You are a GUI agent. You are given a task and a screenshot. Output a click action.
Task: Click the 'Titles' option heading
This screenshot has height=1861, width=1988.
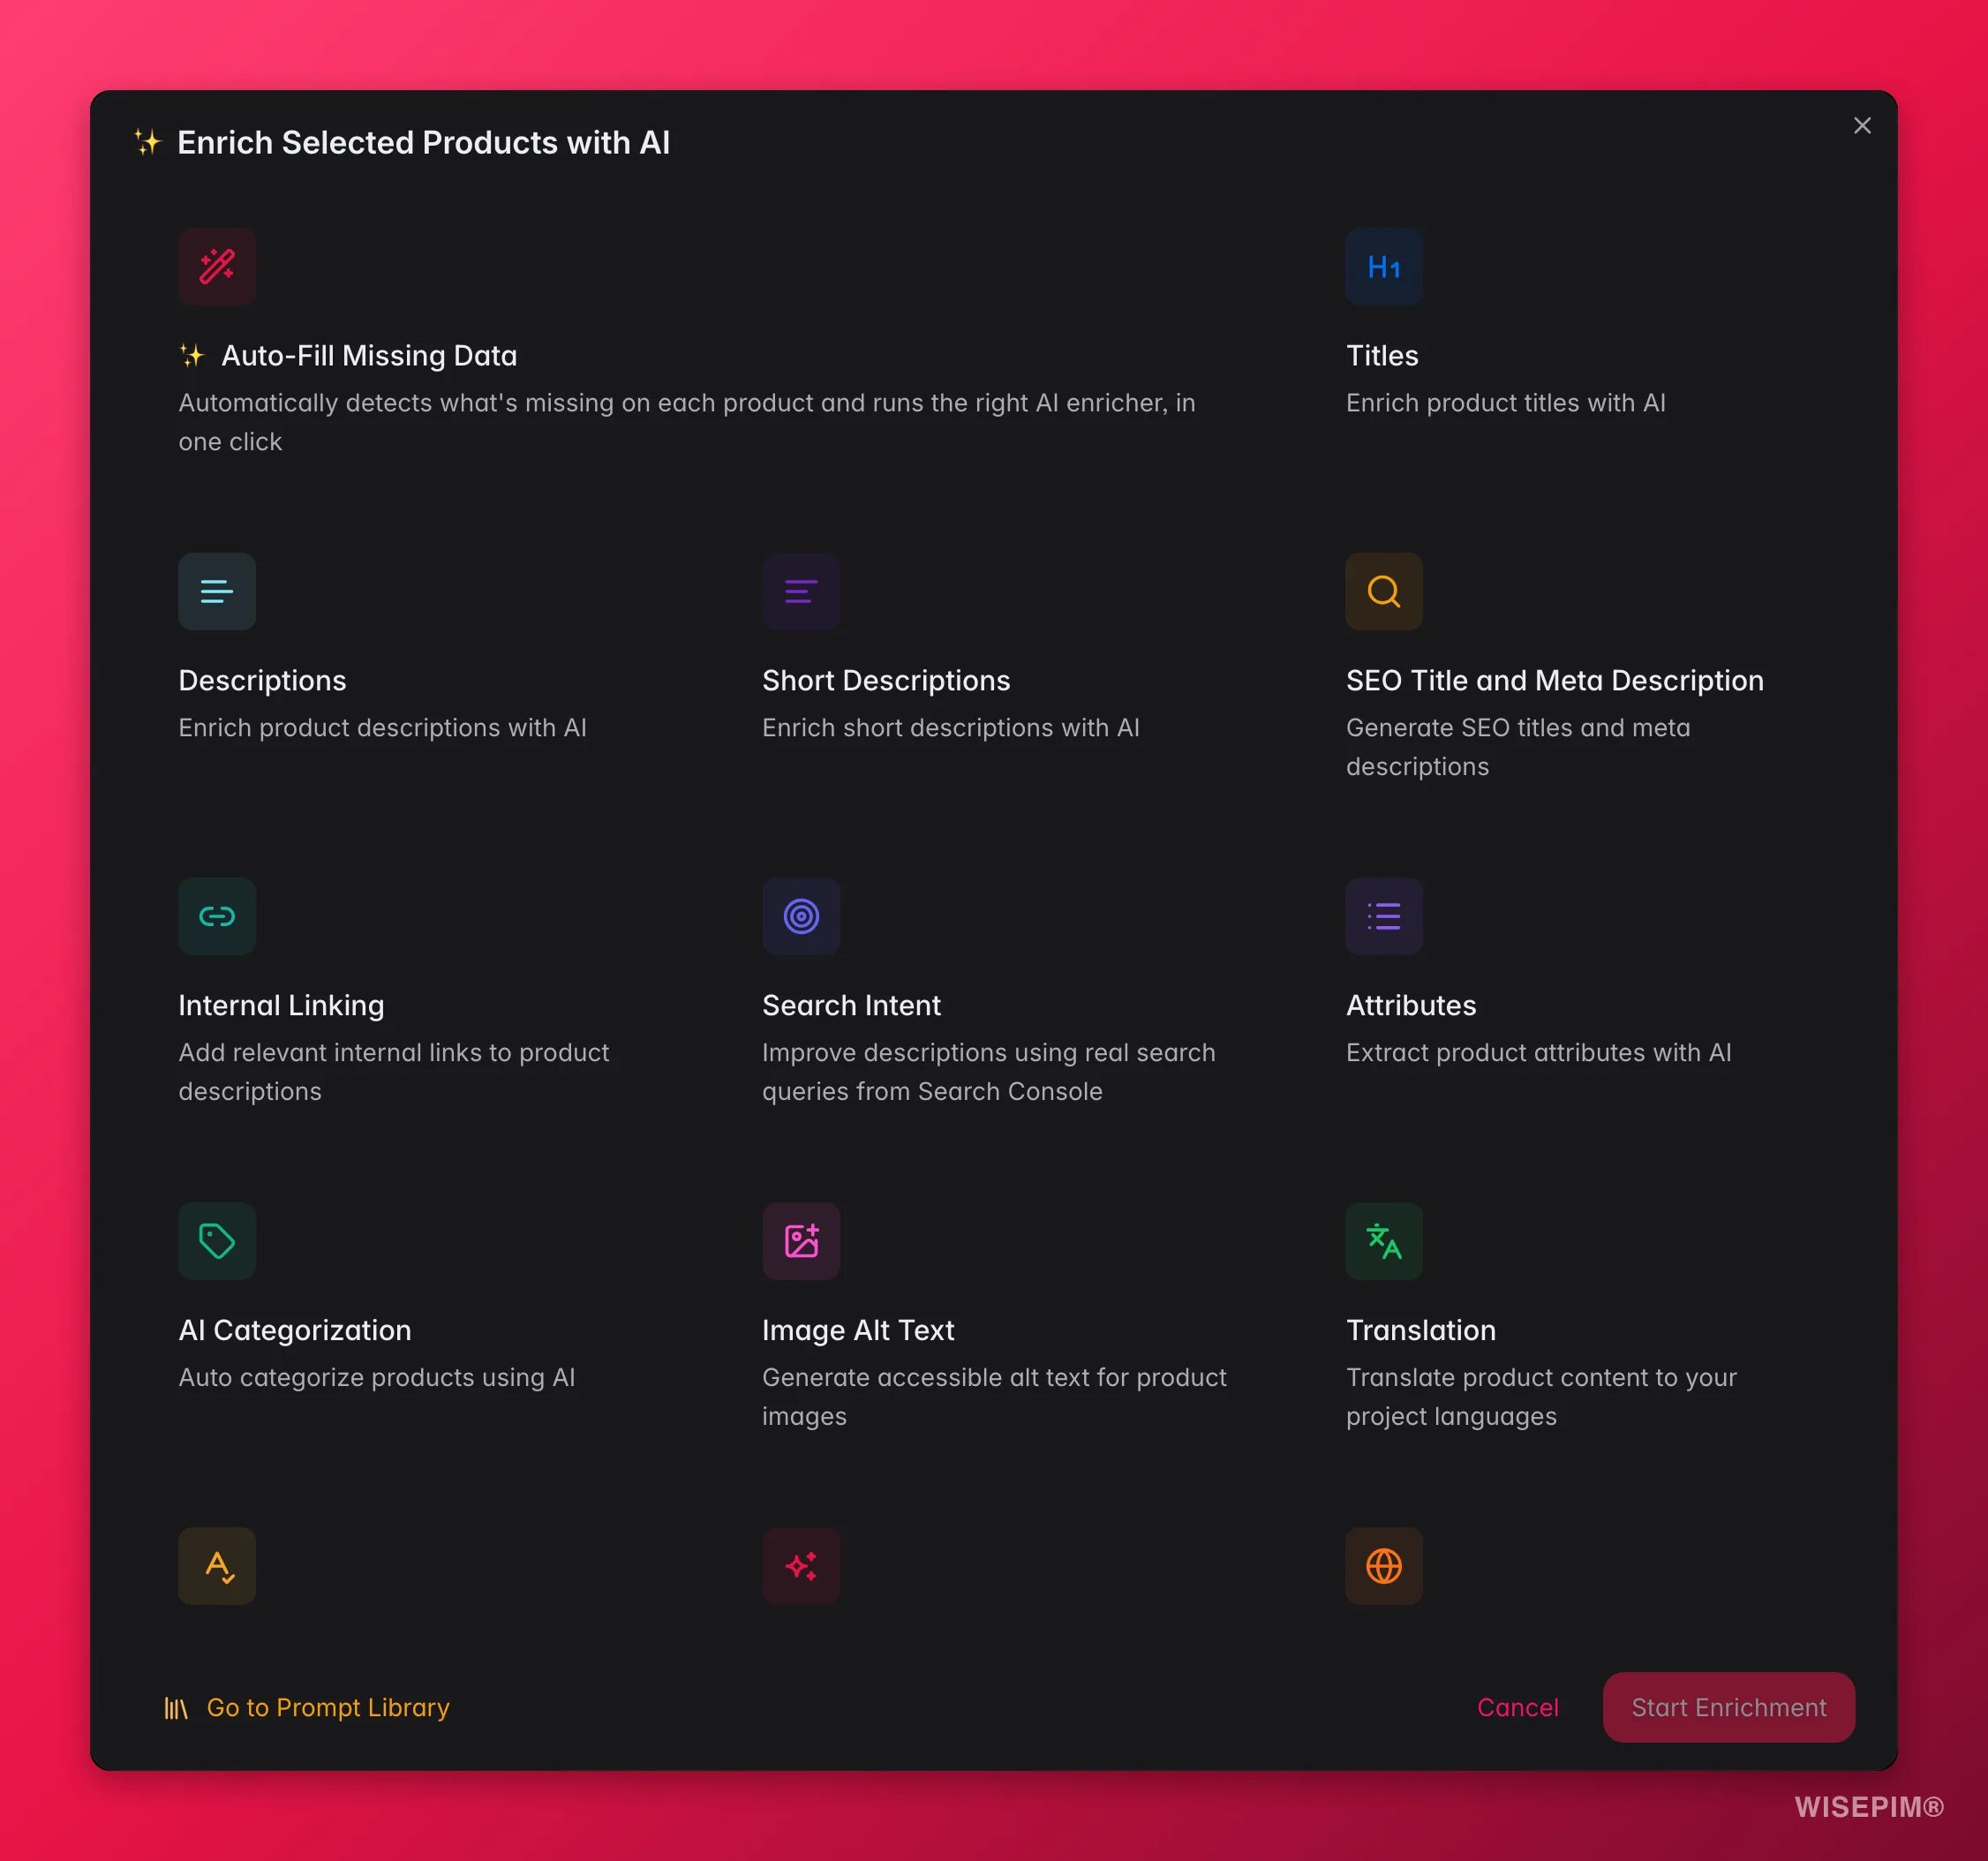point(1382,356)
